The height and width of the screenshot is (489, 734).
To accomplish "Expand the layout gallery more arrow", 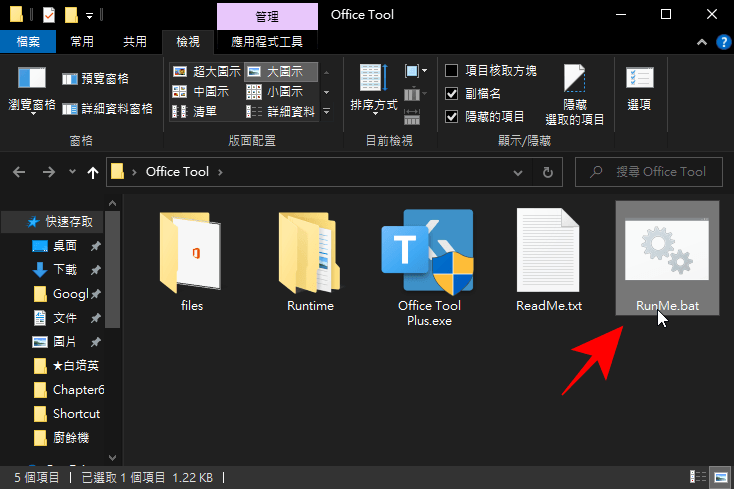I will [327, 111].
